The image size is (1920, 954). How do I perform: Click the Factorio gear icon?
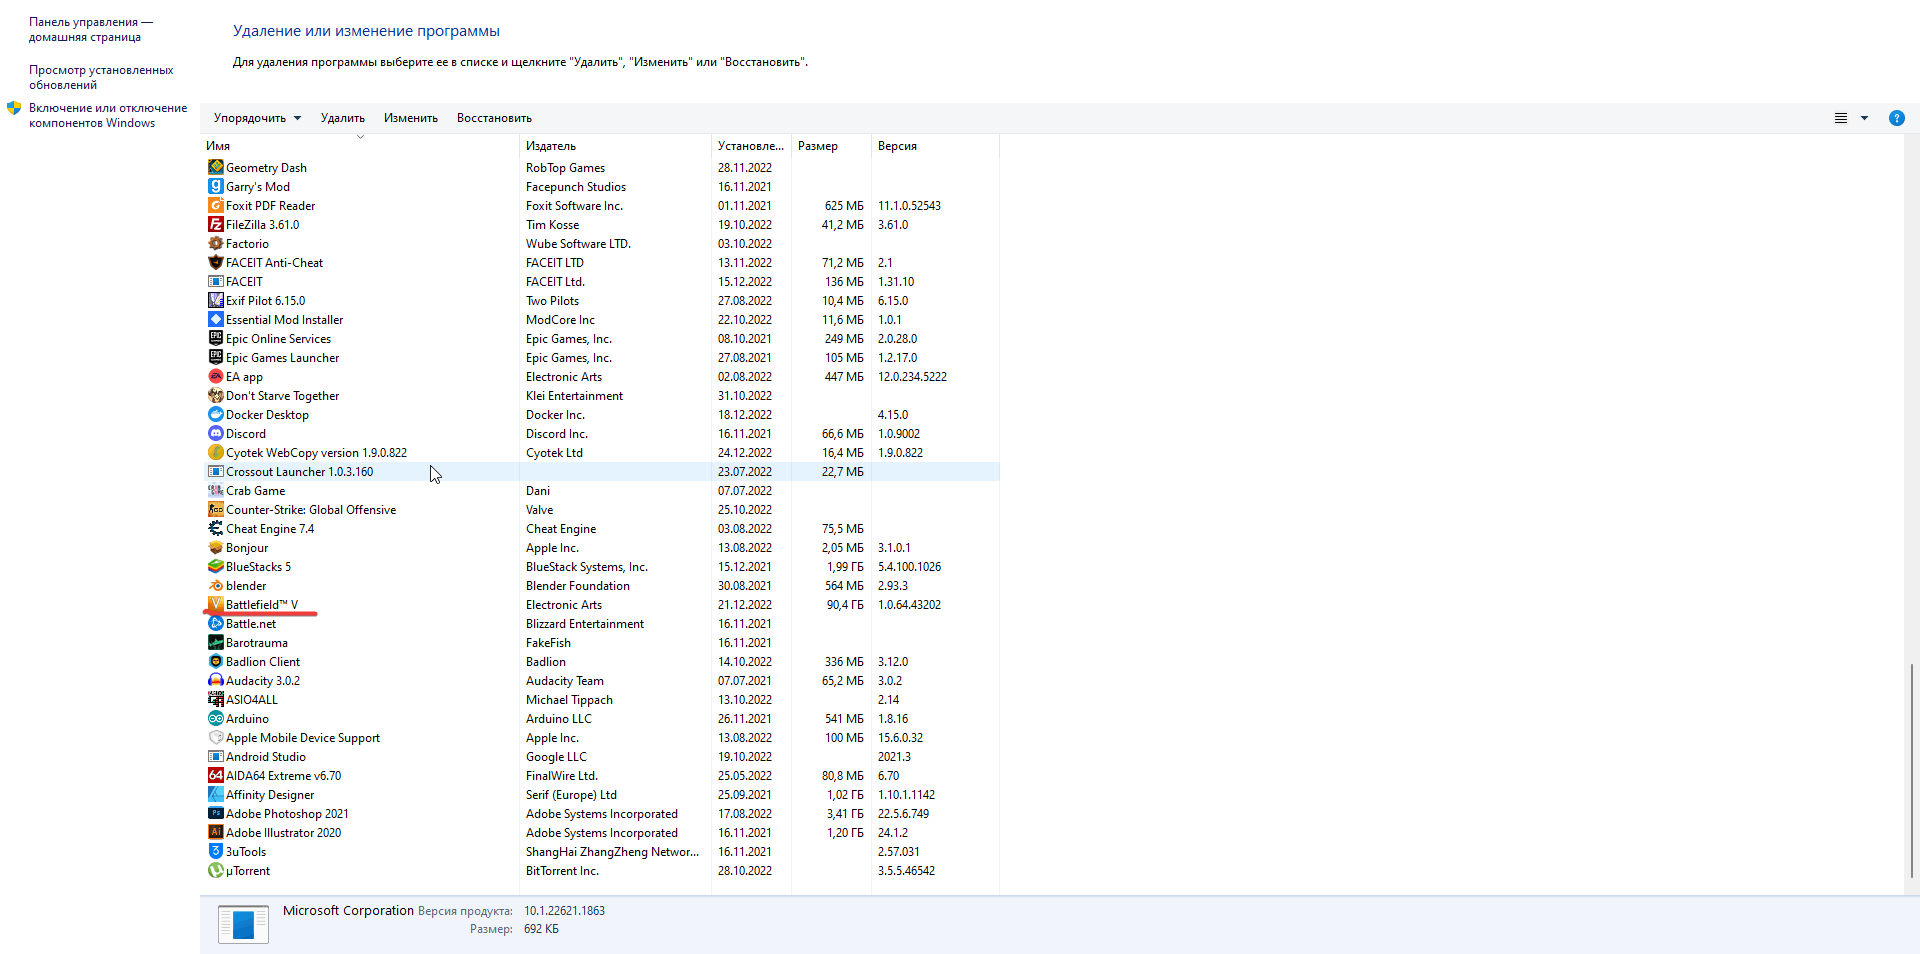coord(215,243)
